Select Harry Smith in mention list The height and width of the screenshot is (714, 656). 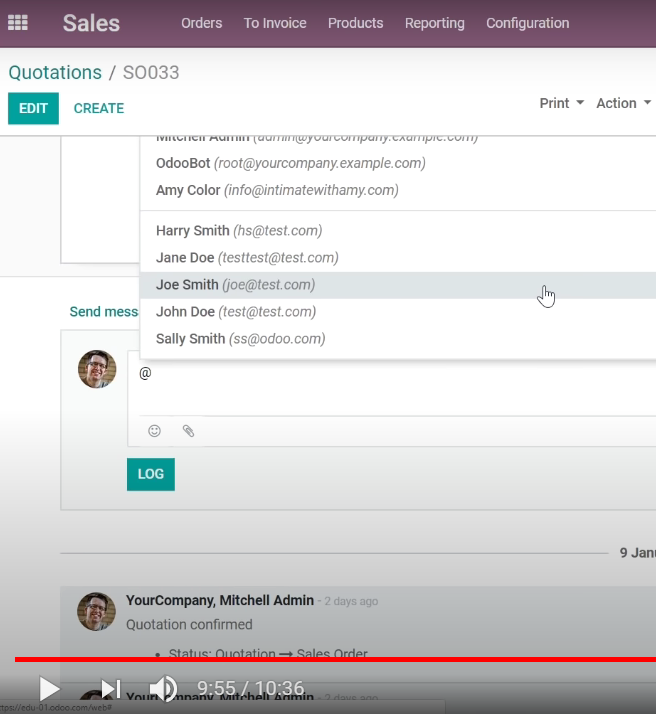click(398, 230)
